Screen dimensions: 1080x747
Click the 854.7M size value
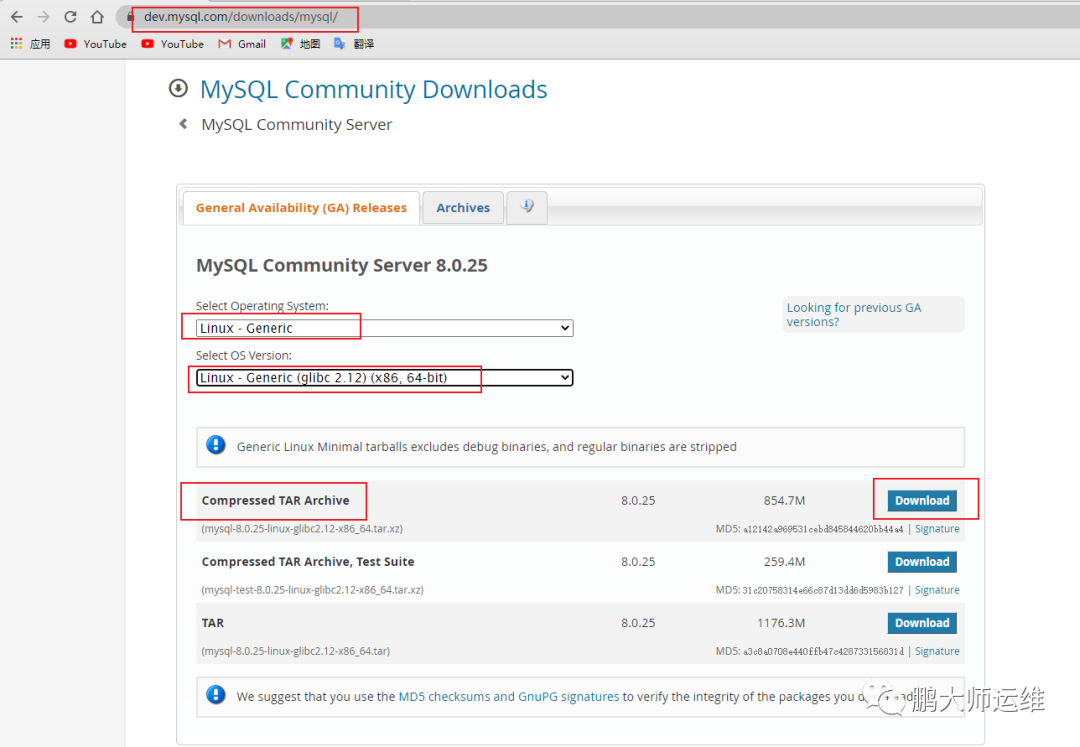[x=784, y=501]
